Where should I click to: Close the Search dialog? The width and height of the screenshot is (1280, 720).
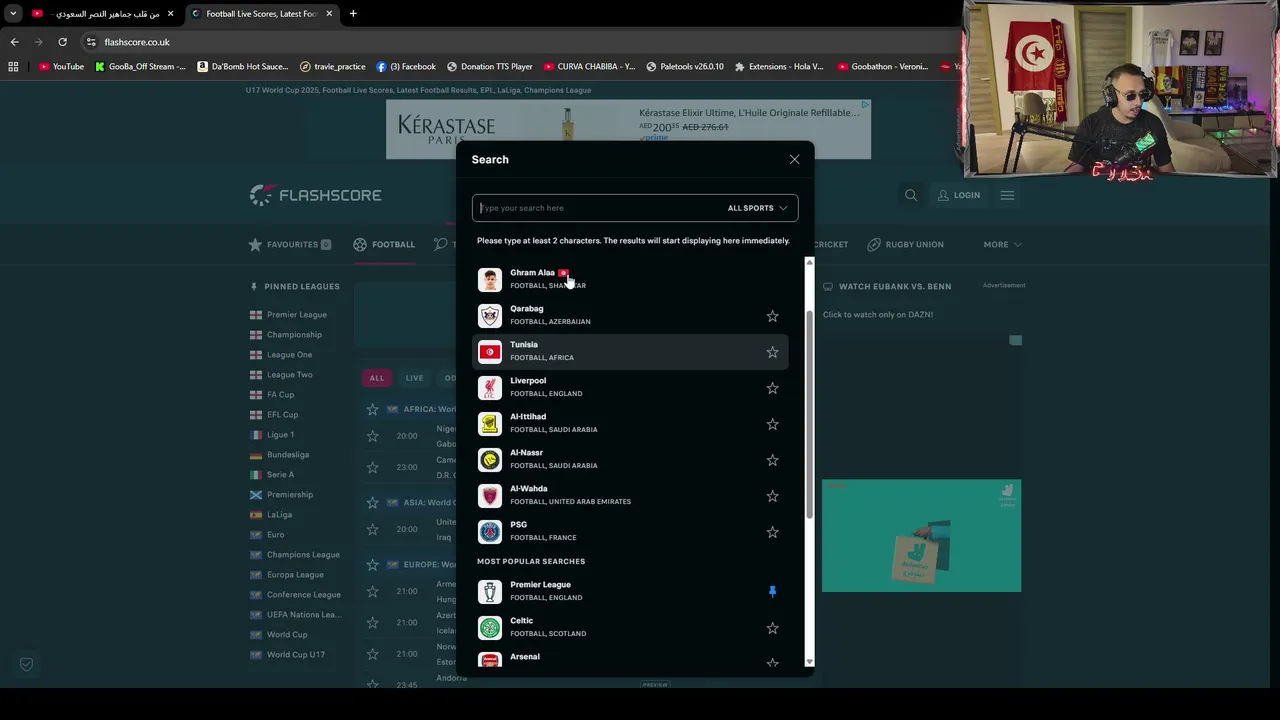point(794,160)
